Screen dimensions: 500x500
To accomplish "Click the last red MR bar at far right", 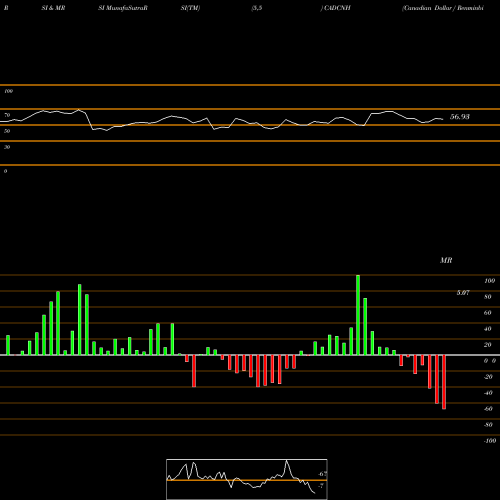I will click(x=444, y=382).
